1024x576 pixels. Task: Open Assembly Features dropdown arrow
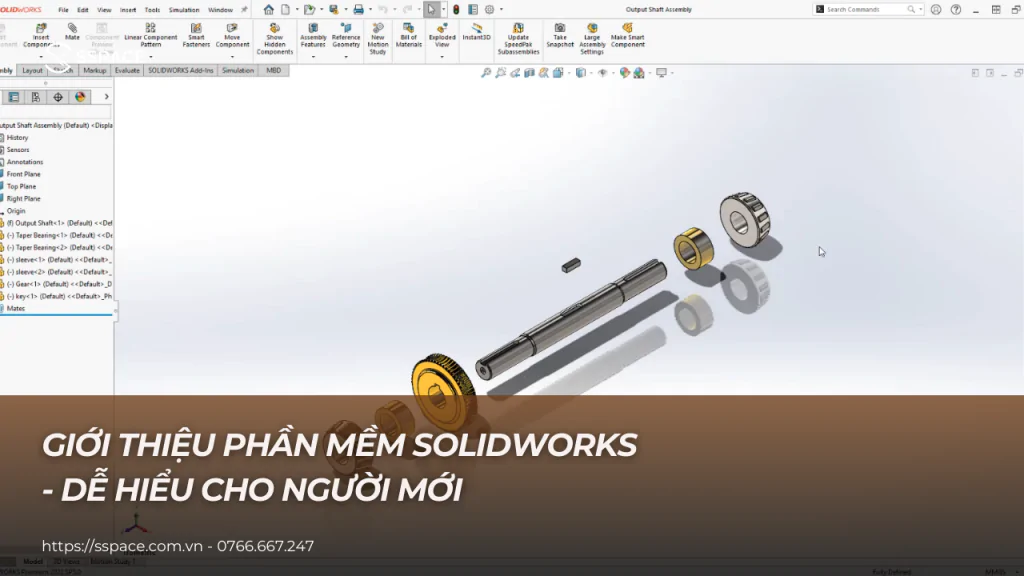pyautogui.click(x=313, y=57)
